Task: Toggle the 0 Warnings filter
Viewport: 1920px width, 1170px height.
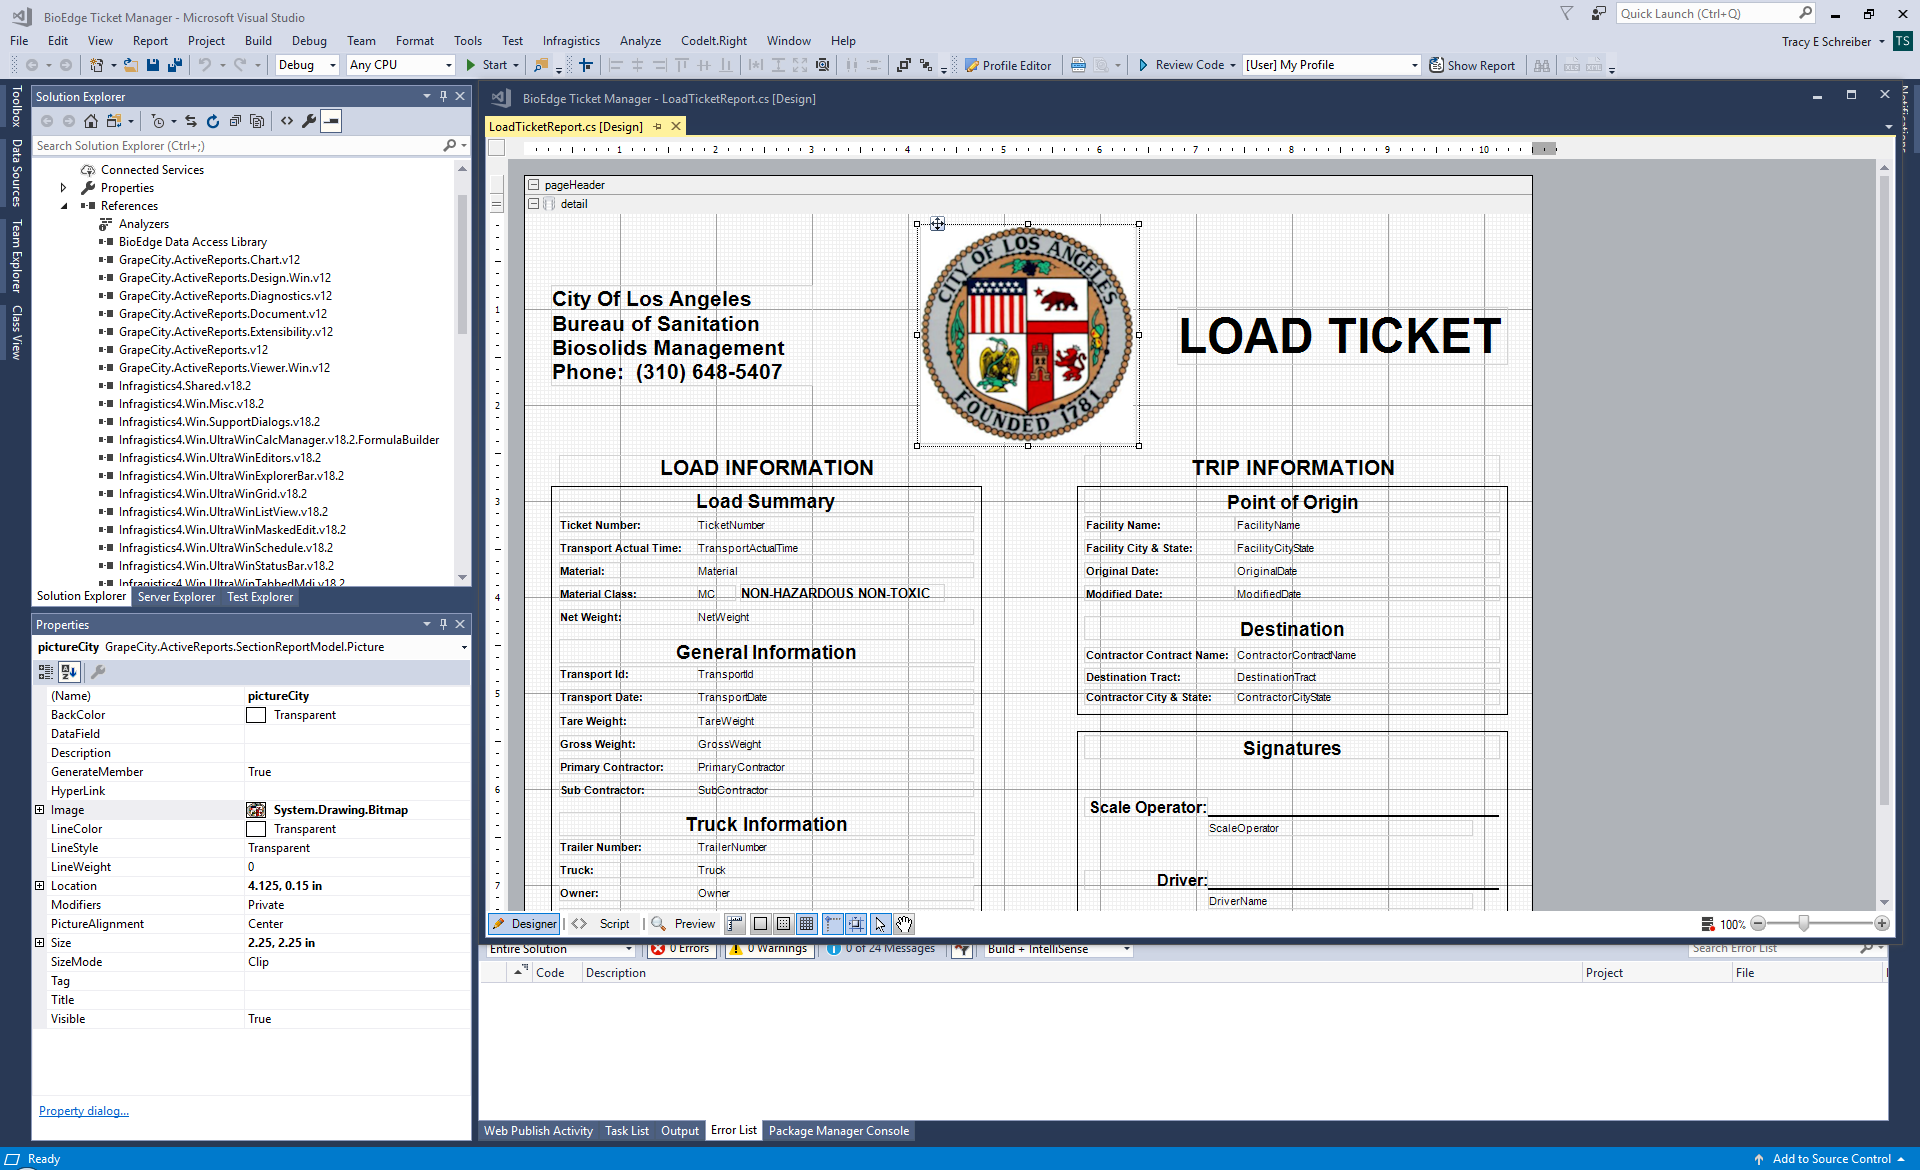Action: coord(769,949)
